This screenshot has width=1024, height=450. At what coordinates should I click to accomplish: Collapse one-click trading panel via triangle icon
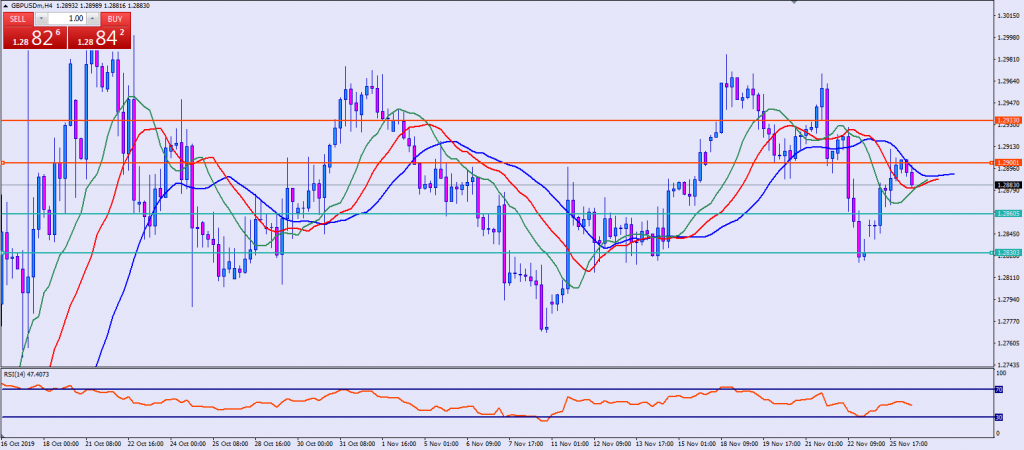coord(5,5)
